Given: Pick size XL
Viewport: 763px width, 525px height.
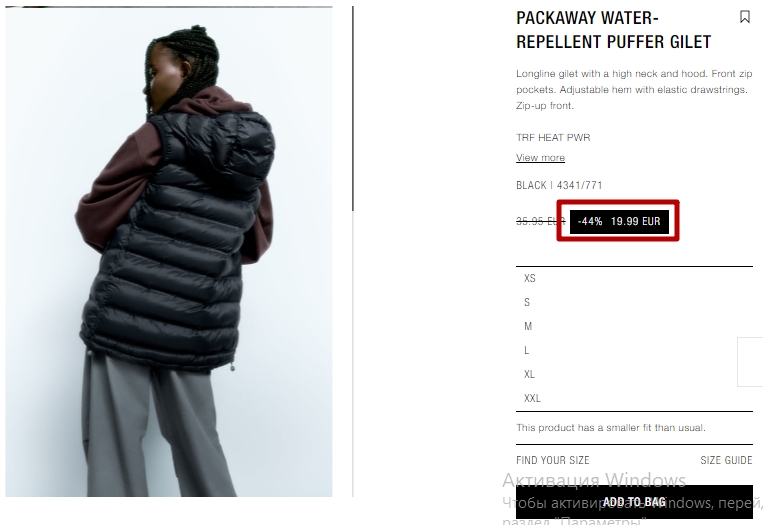Looking at the screenshot, I should tap(634, 374).
